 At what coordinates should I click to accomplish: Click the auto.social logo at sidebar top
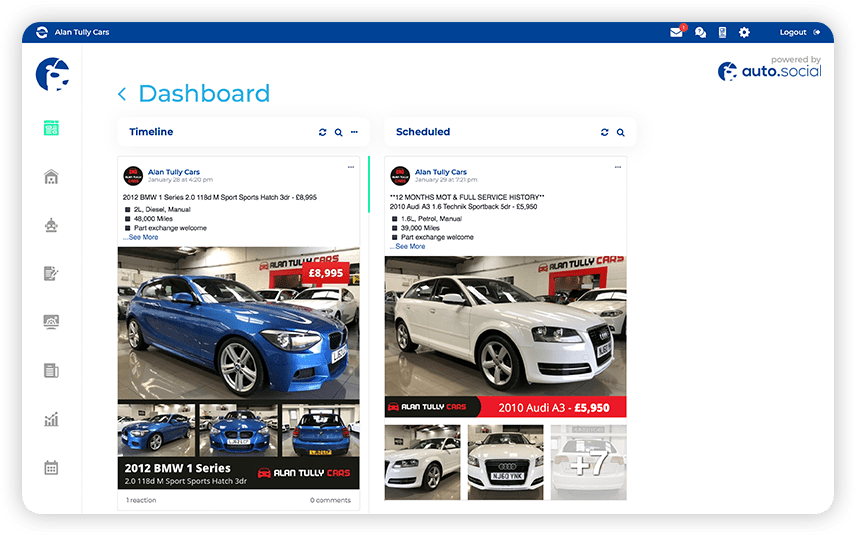[52, 74]
